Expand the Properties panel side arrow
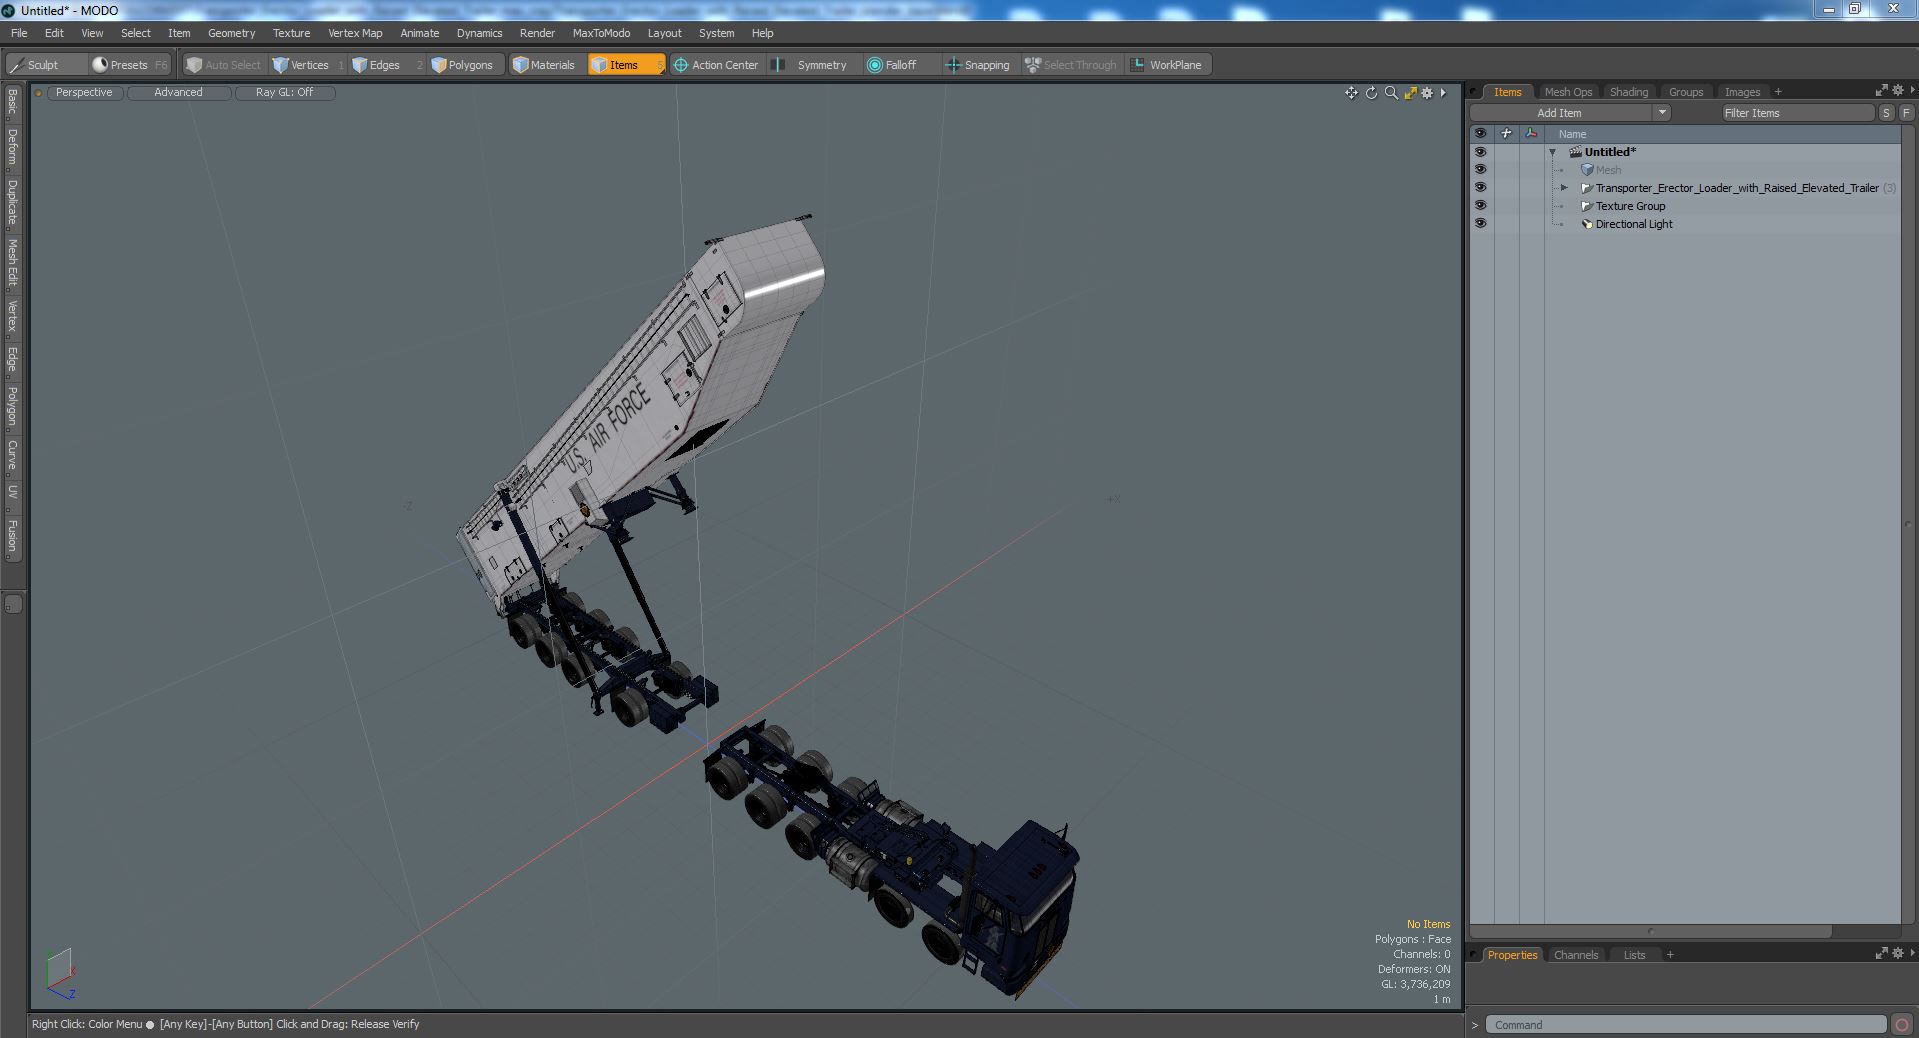 point(1912,954)
